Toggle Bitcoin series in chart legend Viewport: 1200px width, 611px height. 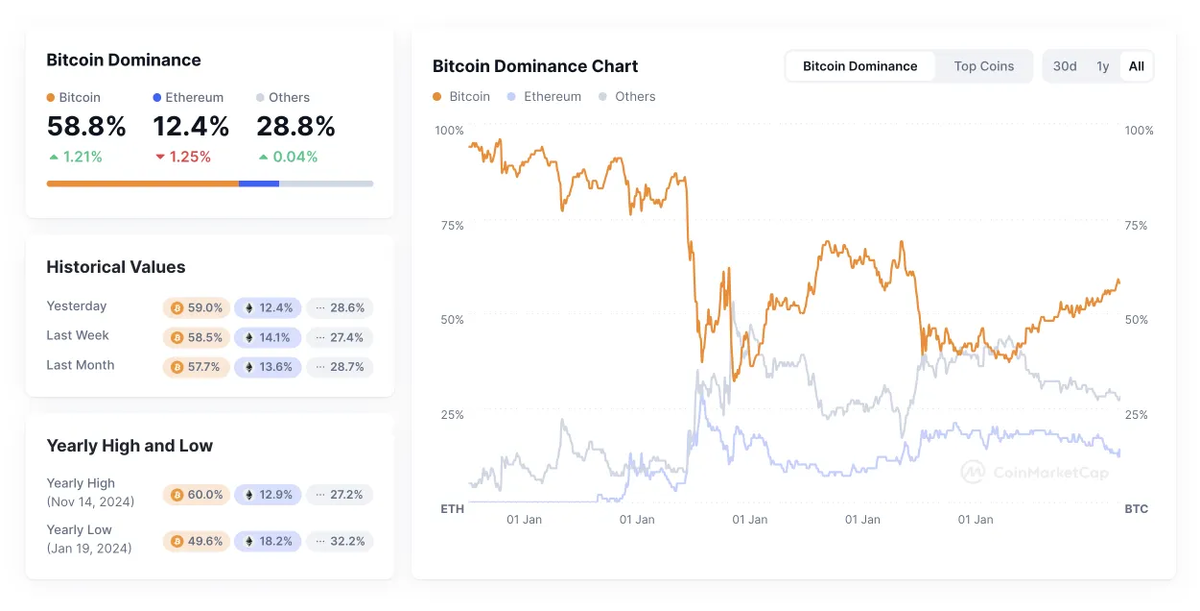tap(461, 97)
